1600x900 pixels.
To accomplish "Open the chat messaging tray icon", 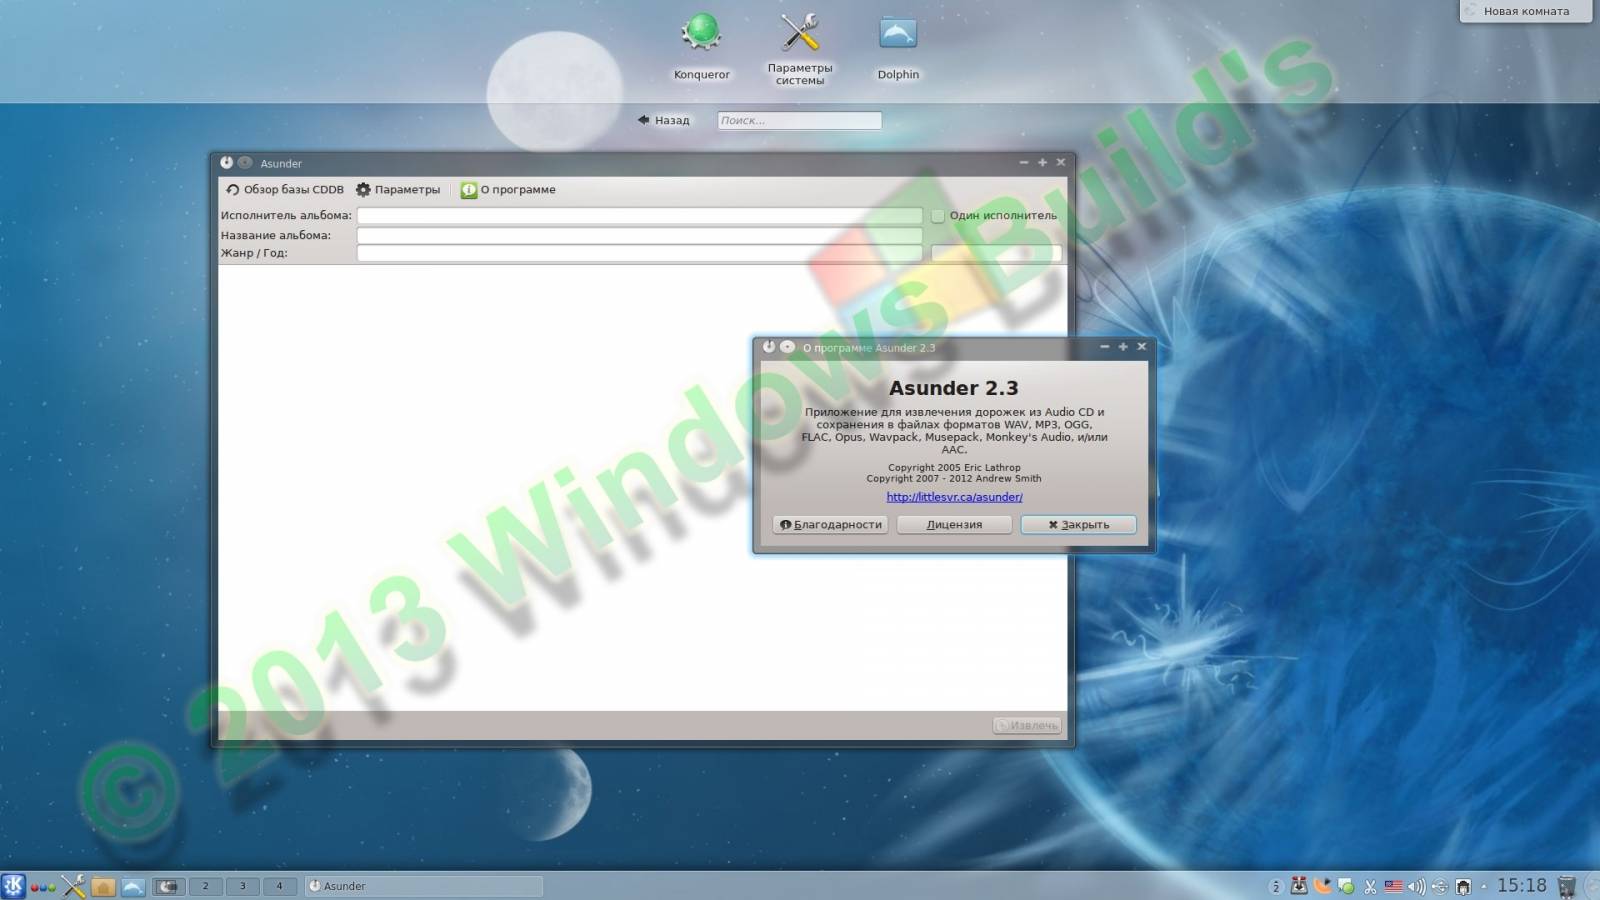I will [1346, 886].
